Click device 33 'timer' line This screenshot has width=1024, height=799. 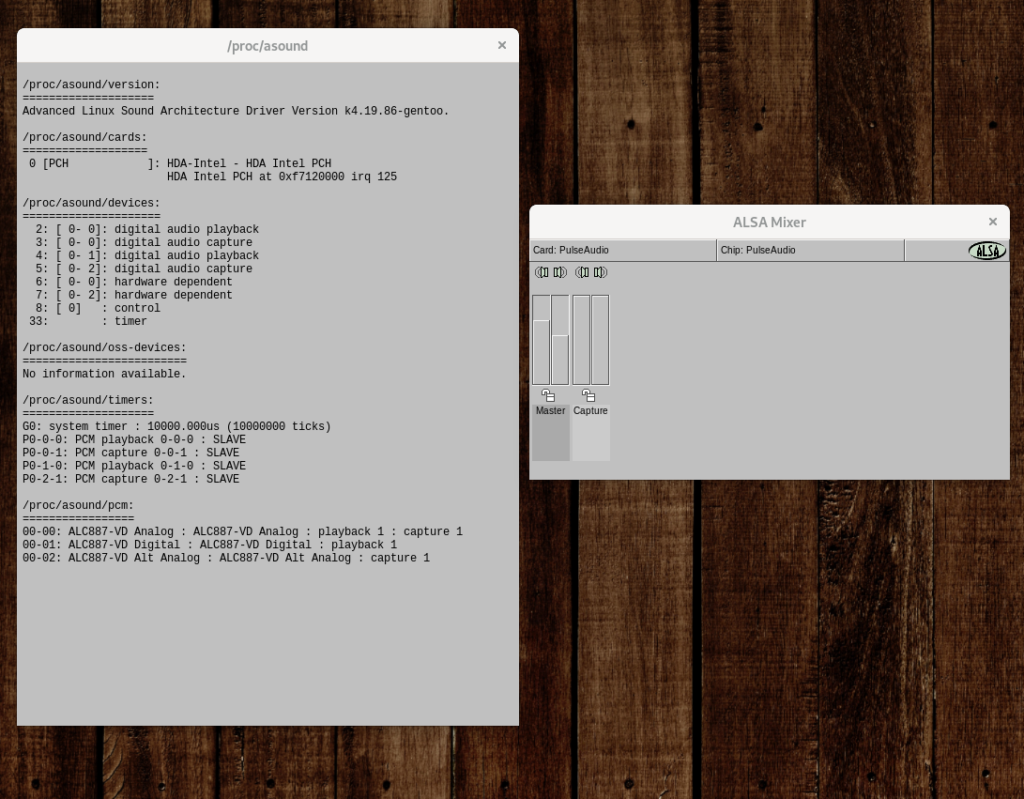coord(88,321)
